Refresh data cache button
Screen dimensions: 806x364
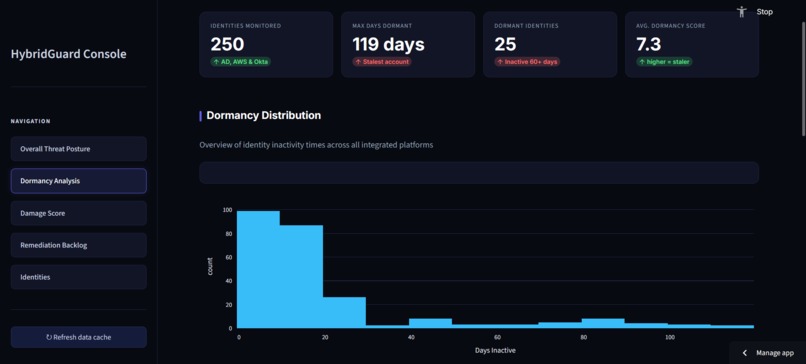coord(79,337)
